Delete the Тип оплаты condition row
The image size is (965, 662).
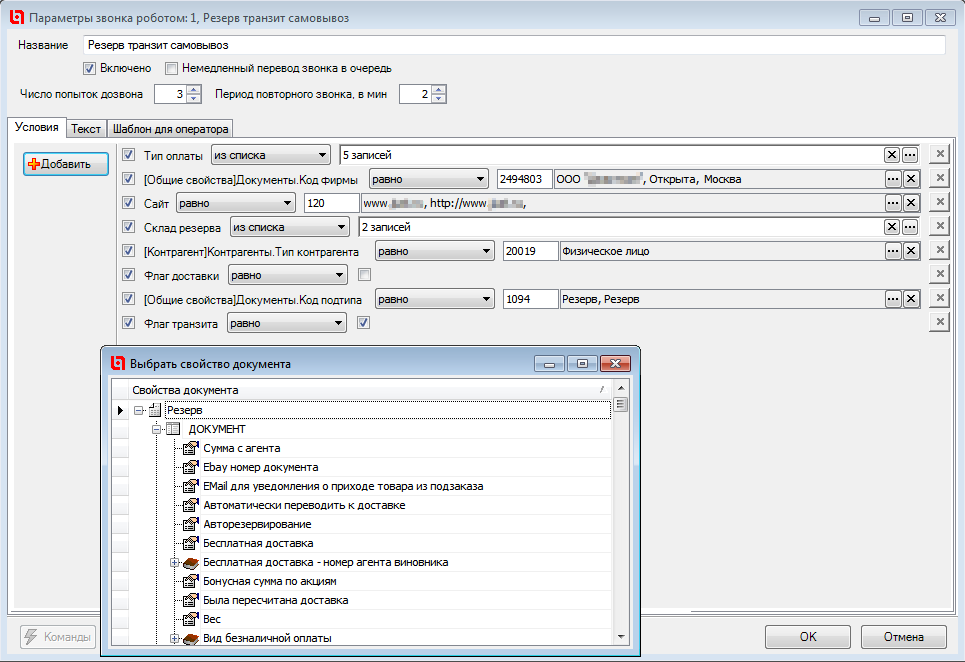click(940, 154)
